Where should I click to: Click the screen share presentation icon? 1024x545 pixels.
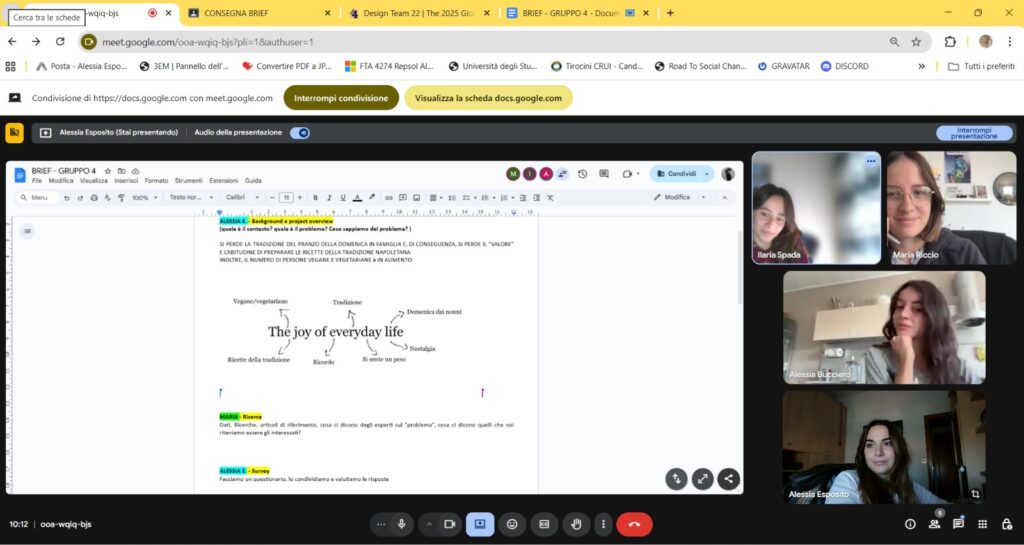tap(480, 524)
